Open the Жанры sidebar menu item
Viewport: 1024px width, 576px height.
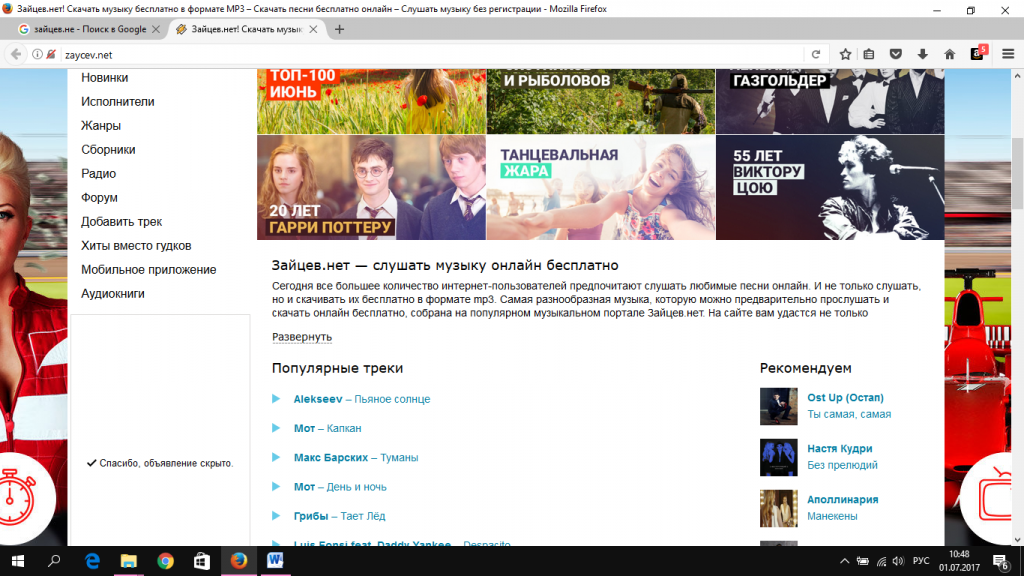(101, 126)
